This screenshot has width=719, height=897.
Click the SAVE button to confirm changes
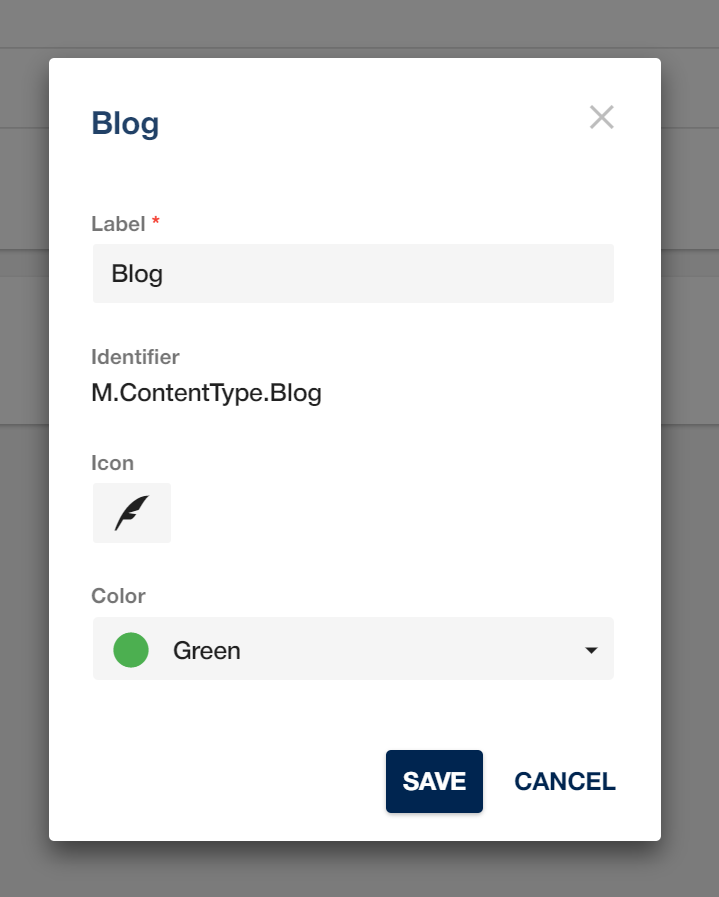click(434, 781)
